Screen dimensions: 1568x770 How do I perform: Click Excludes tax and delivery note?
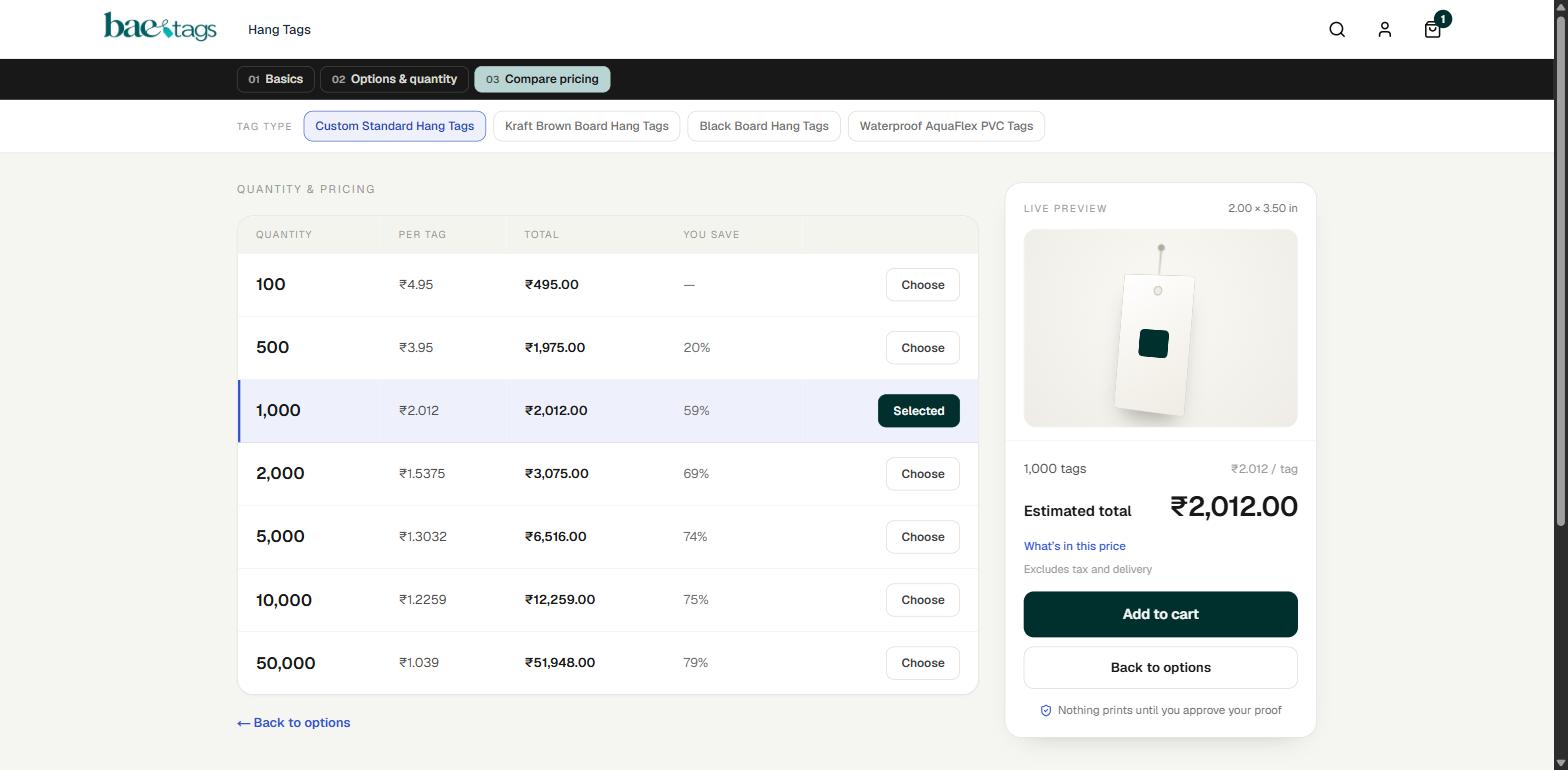click(1088, 569)
